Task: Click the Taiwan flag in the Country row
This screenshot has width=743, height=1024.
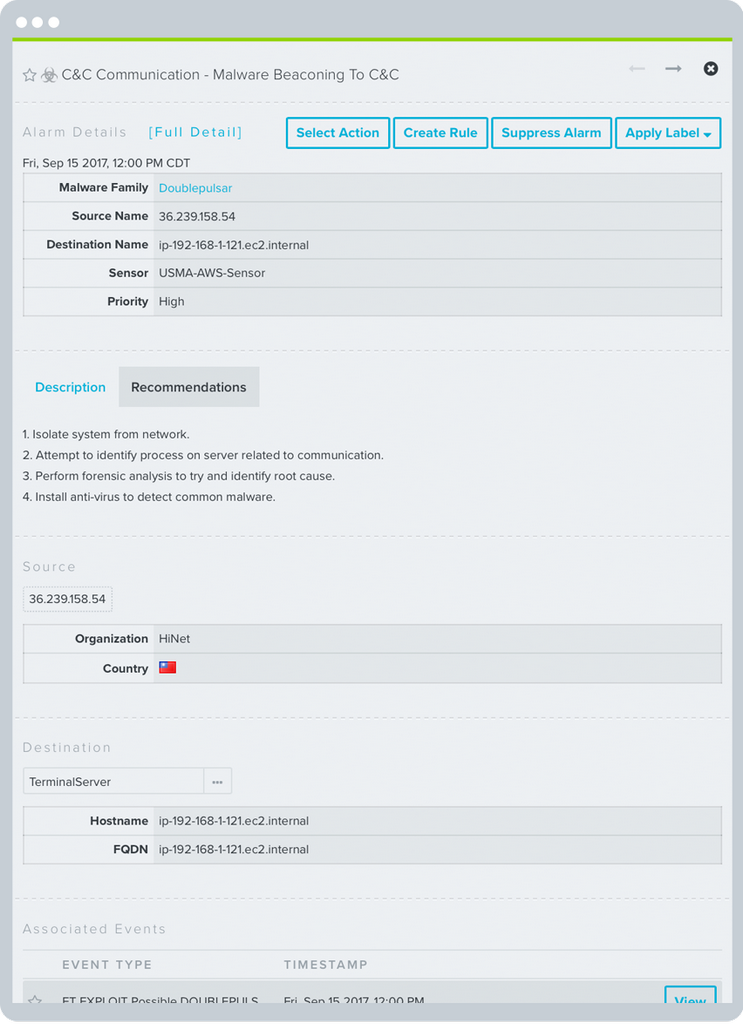Action: tap(167, 667)
